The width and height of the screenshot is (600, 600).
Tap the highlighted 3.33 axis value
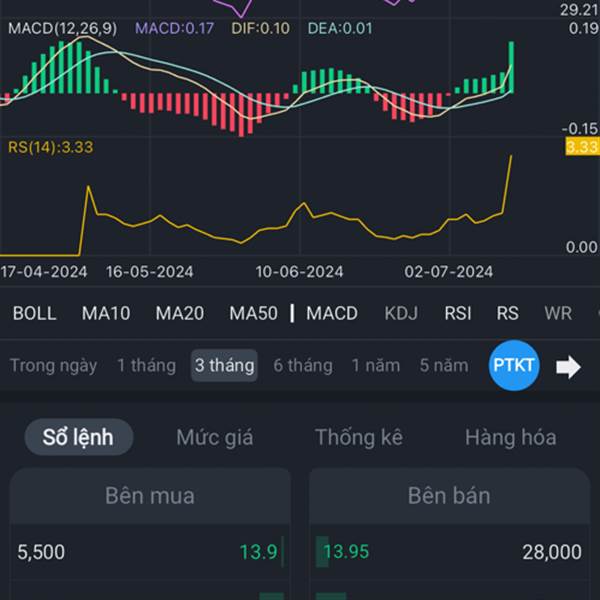pyautogui.click(x=582, y=147)
